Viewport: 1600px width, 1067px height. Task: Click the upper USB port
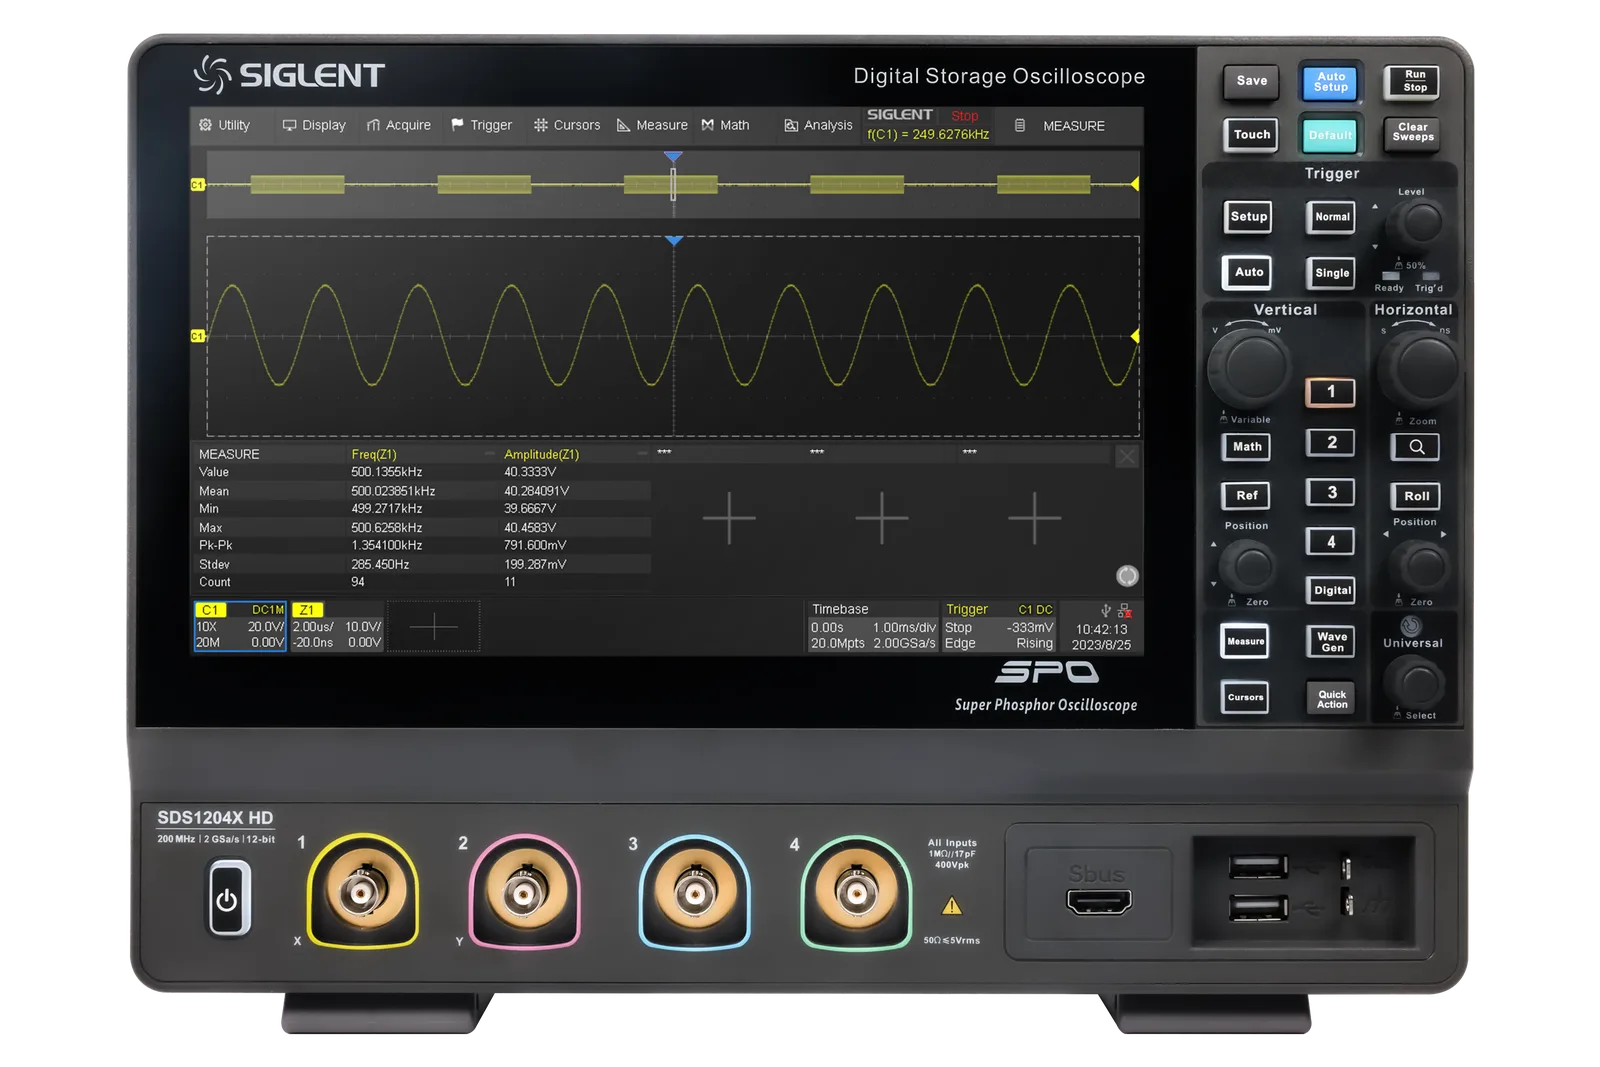1258,866
